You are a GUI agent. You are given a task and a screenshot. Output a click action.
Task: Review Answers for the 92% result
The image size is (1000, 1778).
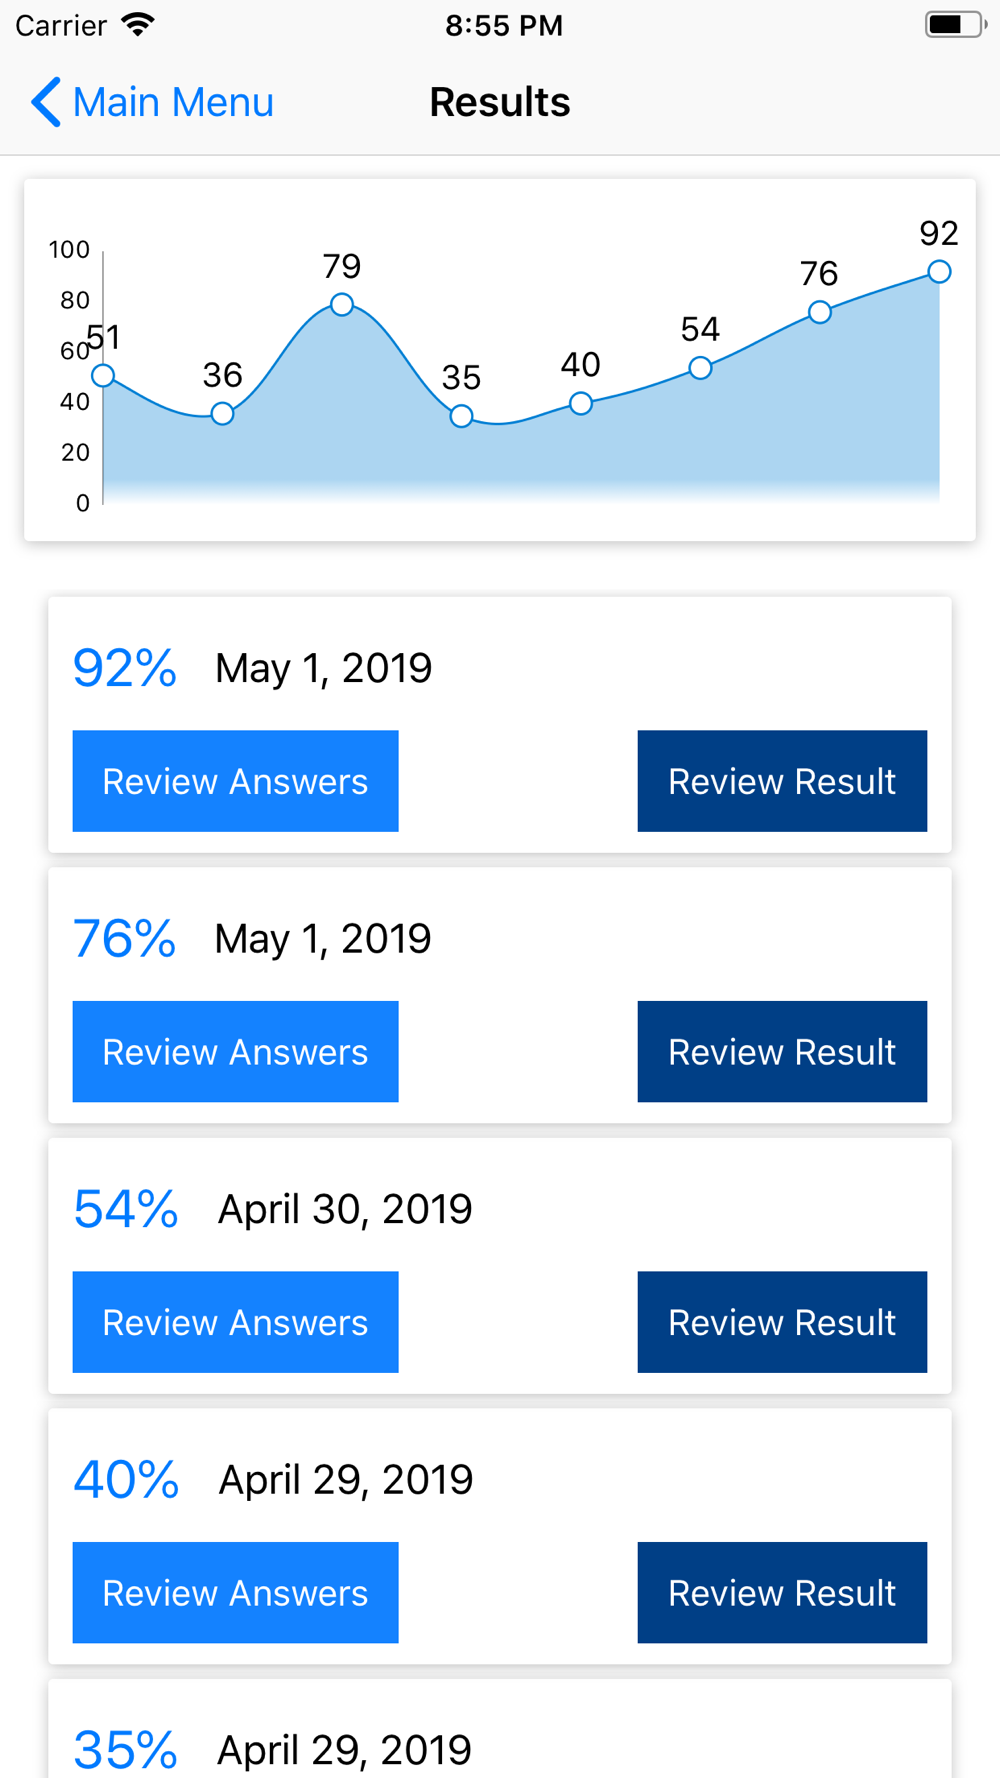[x=235, y=781]
